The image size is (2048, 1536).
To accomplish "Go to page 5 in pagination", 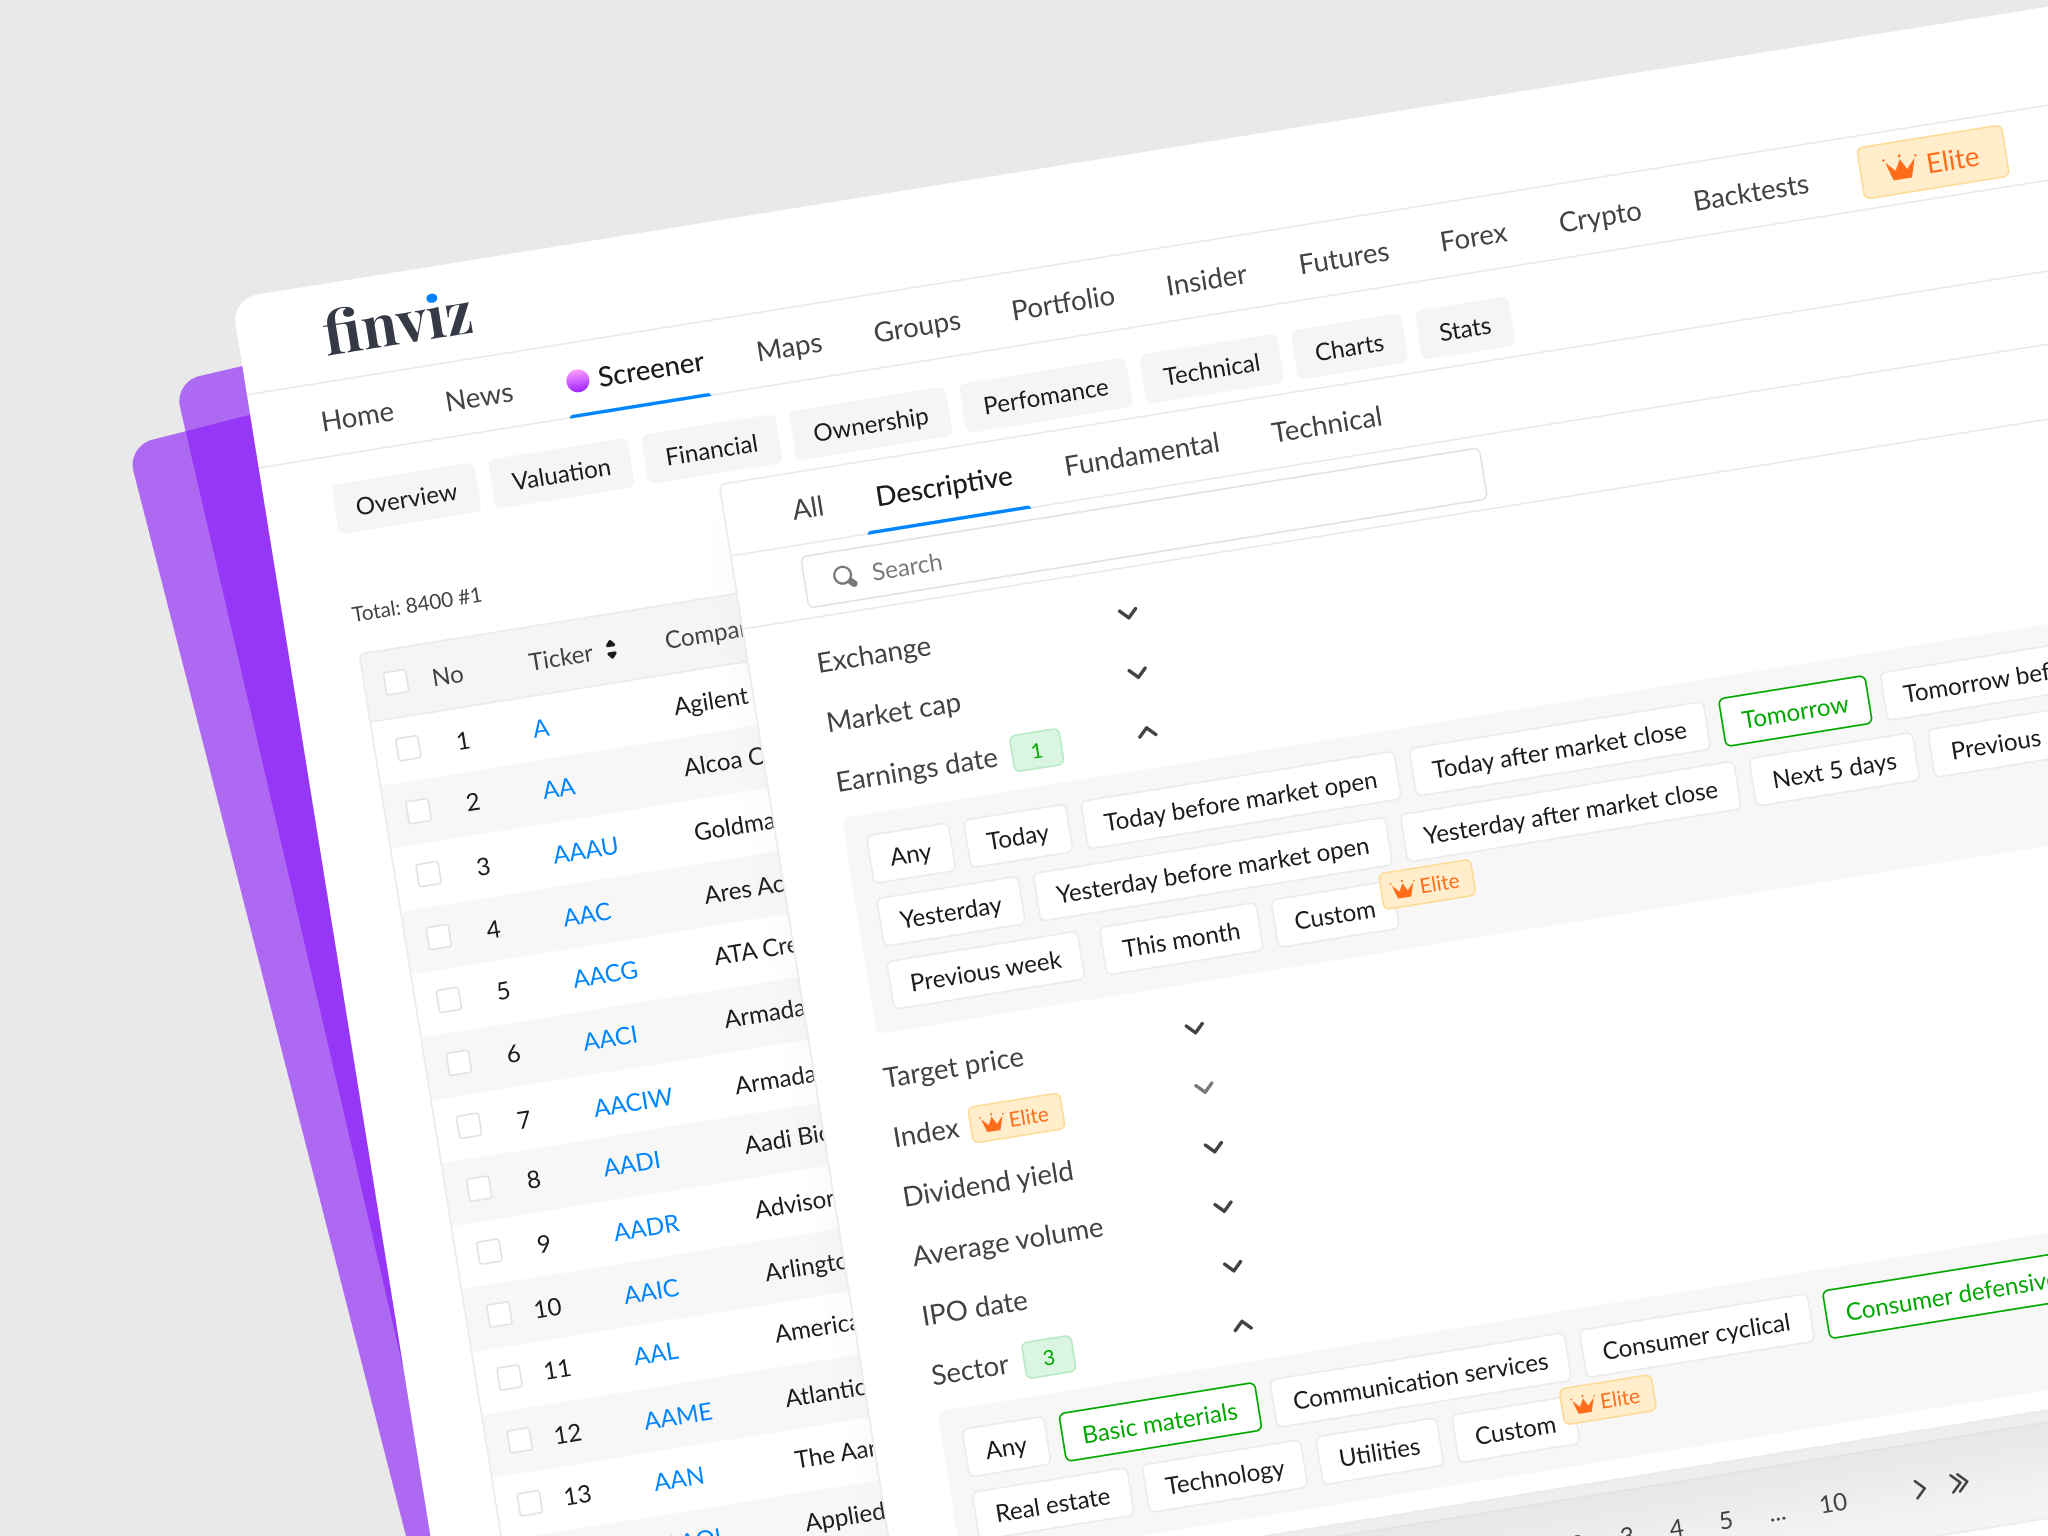I will pos(1726,1520).
